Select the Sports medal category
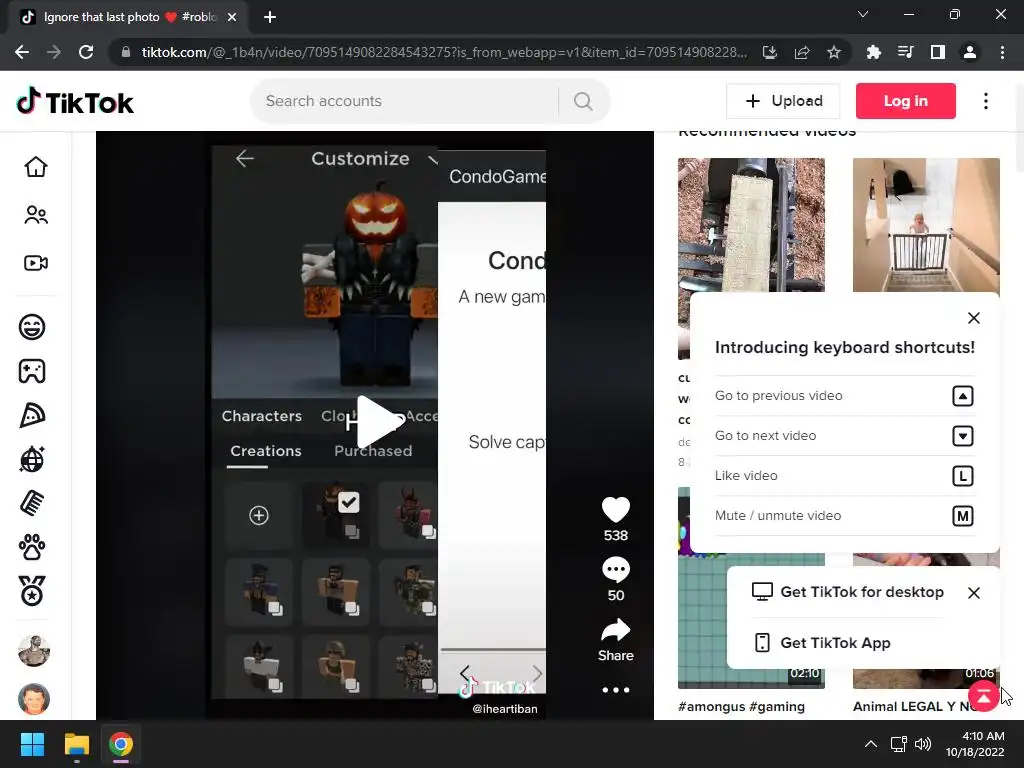The image size is (1024, 768). 32,591
